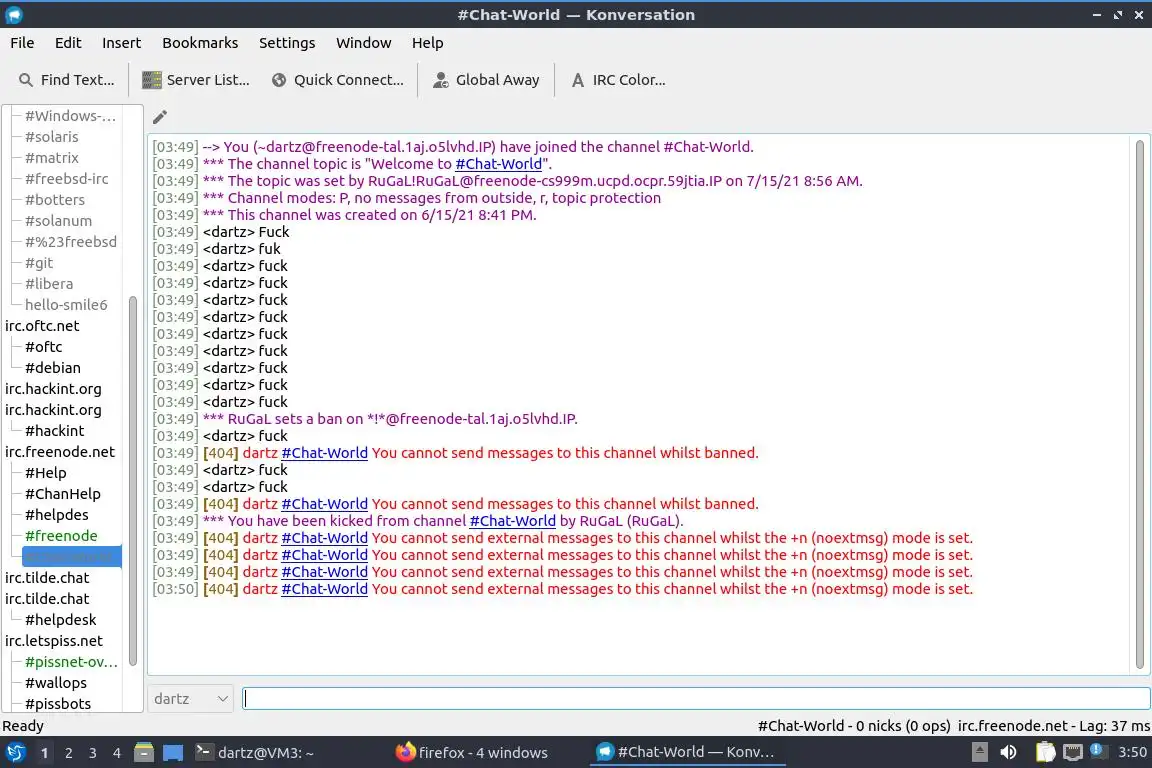The height and width of the screenshot is (768, 1152).
Task: Open the Window menu
Action: [364, 43]
